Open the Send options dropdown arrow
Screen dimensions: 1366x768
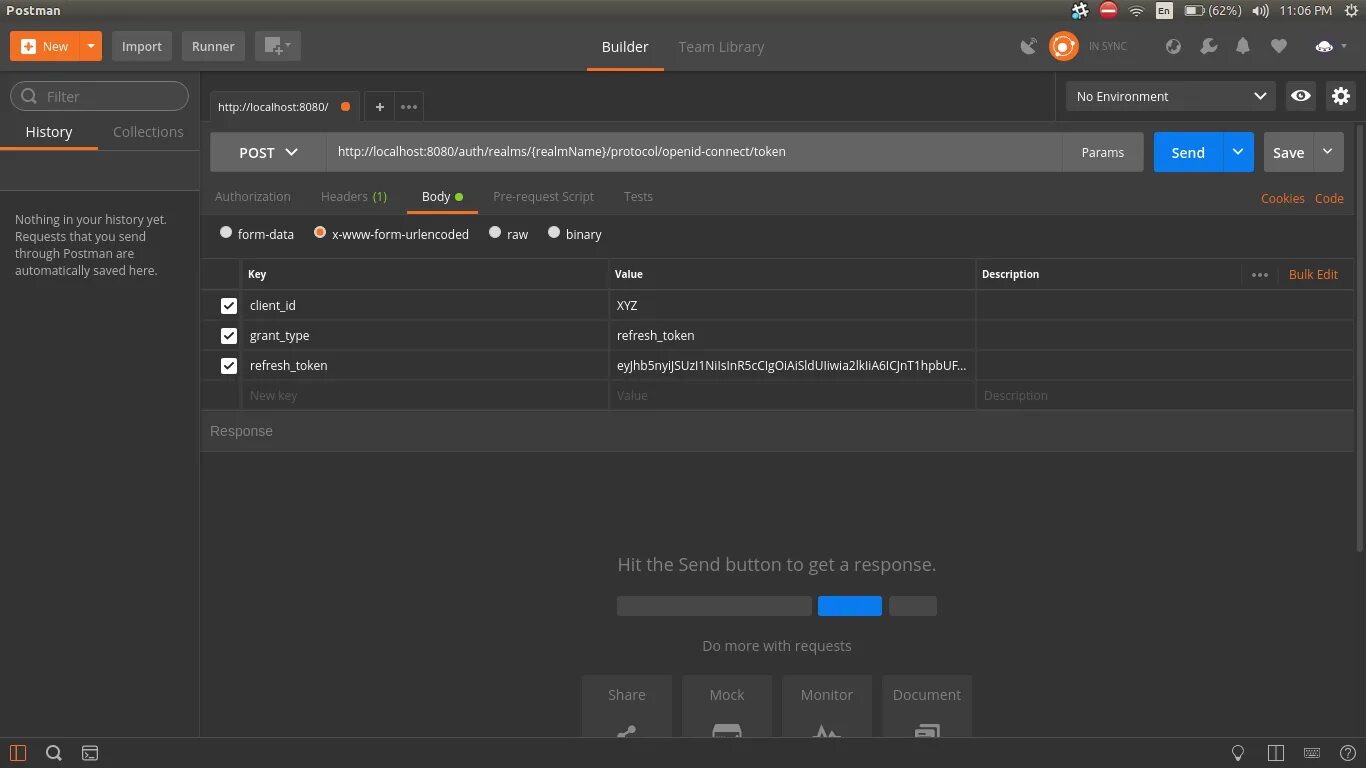pos(1238,152)
